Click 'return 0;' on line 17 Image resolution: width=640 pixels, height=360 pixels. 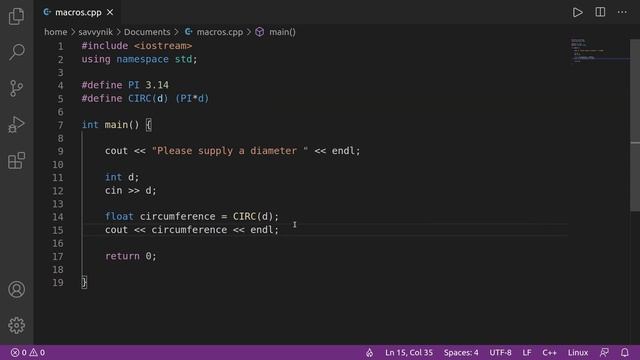131,256
